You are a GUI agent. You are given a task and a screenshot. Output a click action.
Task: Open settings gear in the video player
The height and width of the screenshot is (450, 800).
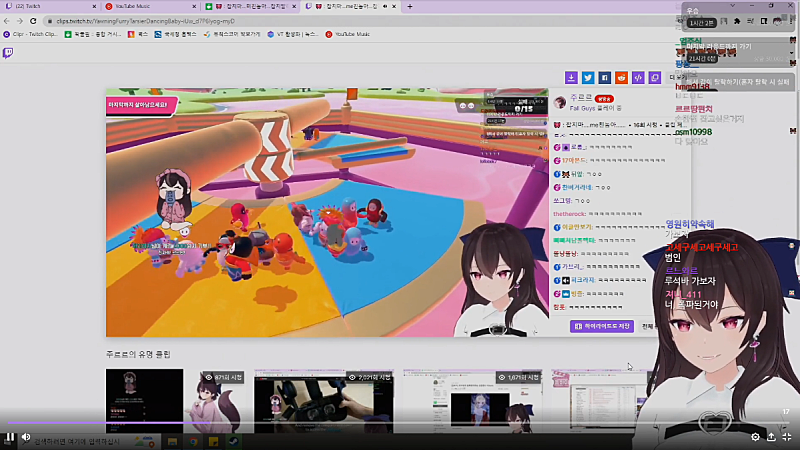[x=755, y=437]
